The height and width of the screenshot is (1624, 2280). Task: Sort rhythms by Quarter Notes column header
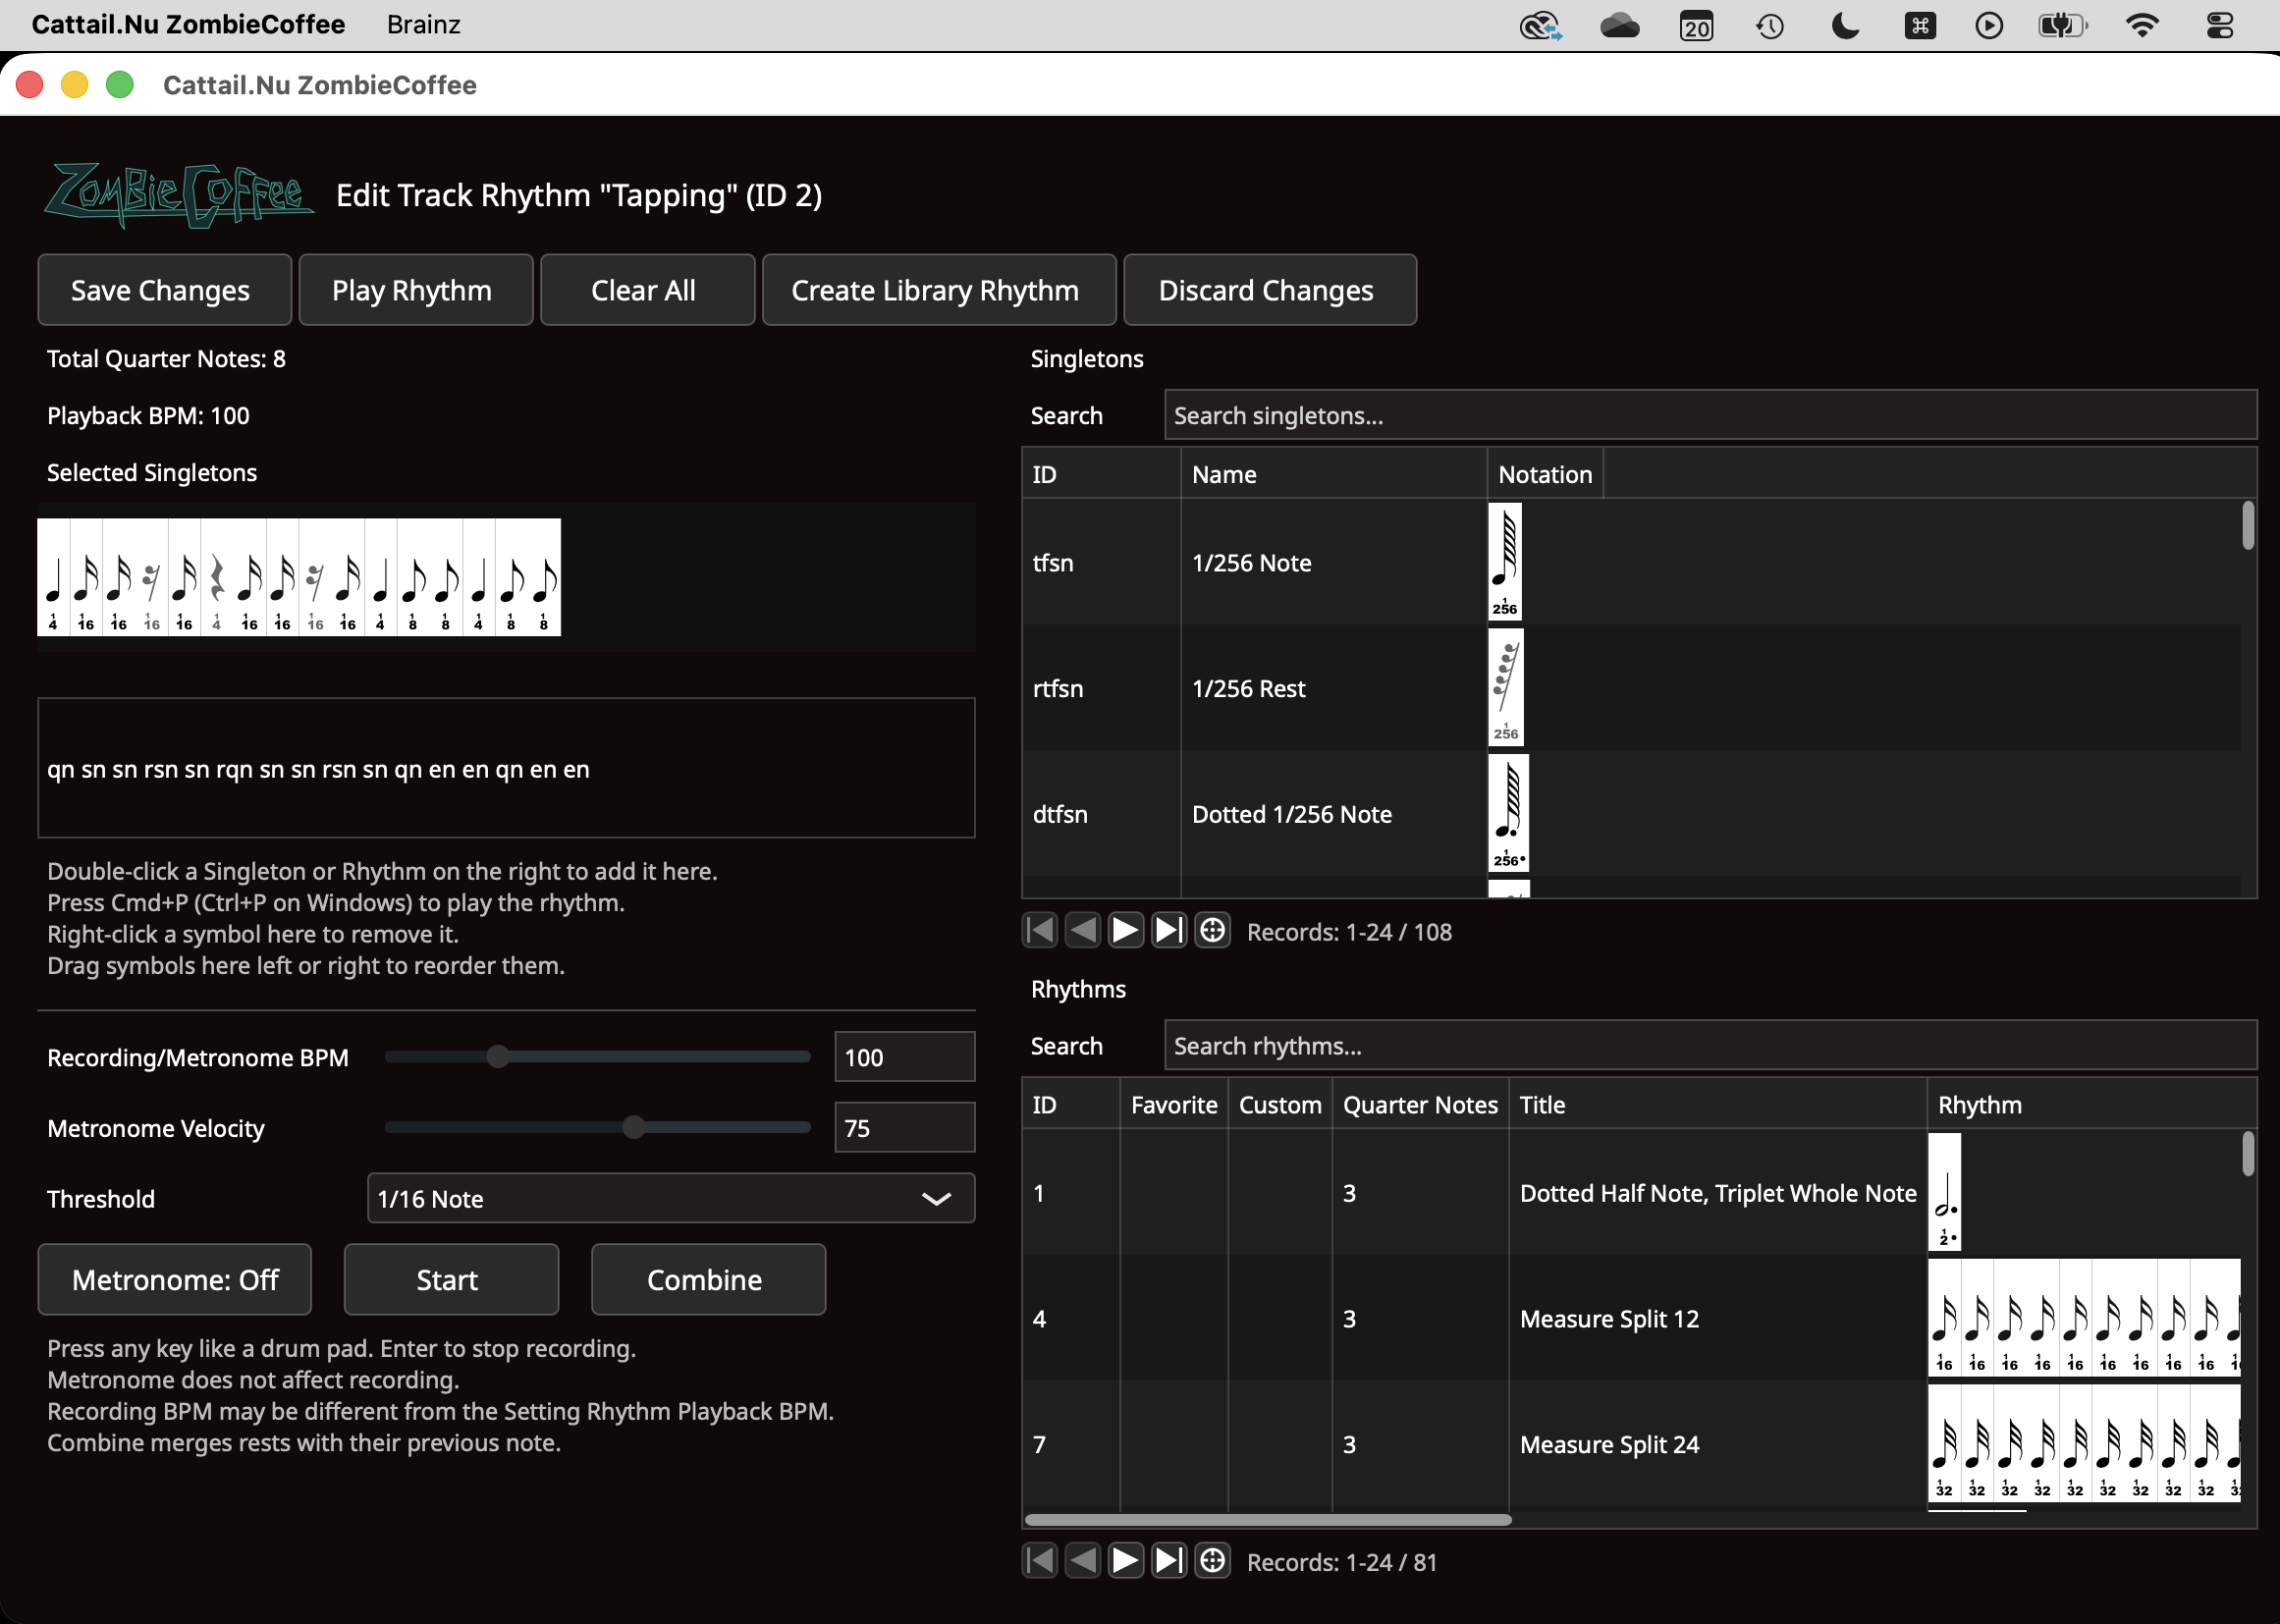tap(1420, 1104)
